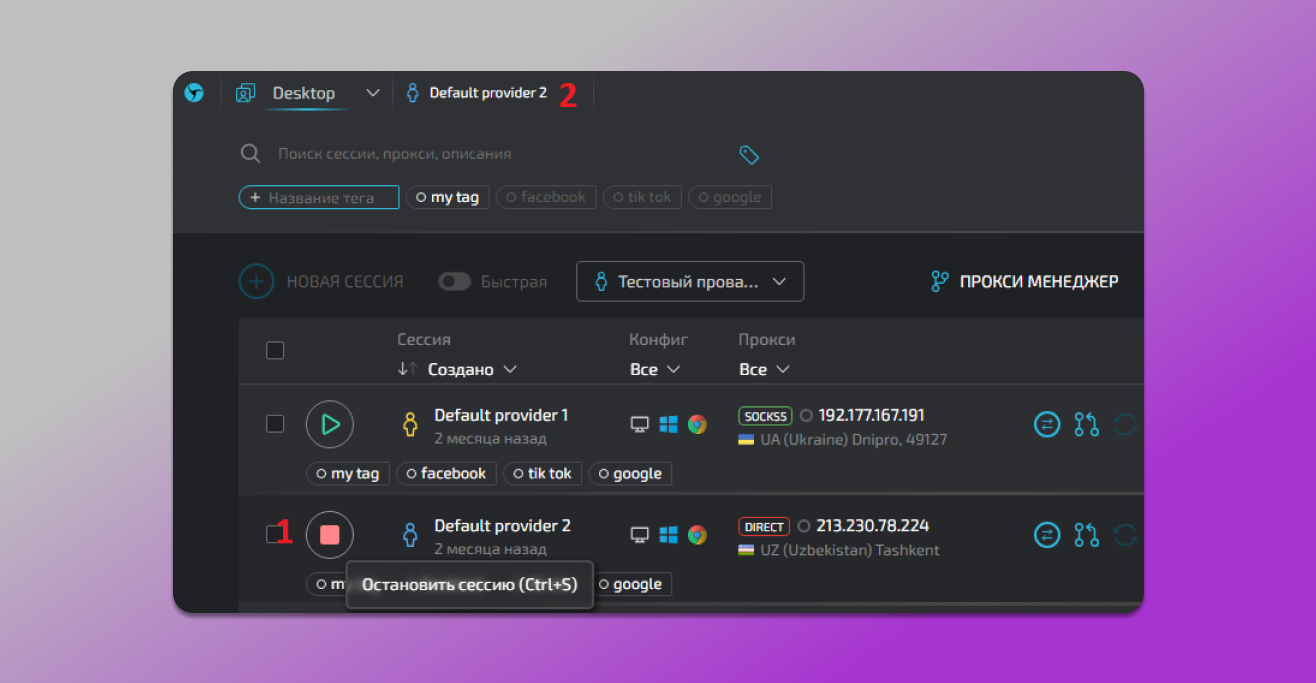This screenshot has height=683, width=1316.
Task: Toggle the Быстрая quick session switch
Action: click(455, 282)
